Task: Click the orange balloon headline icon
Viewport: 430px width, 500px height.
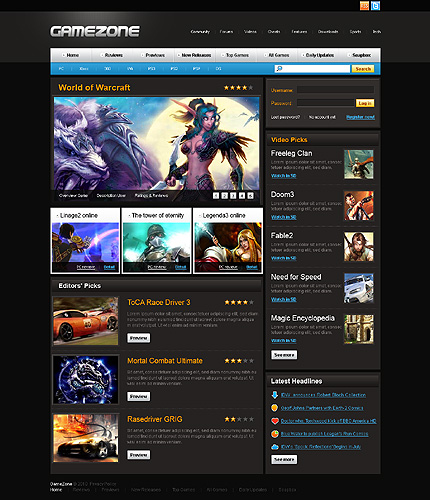Action: click(x=275, y=408)
